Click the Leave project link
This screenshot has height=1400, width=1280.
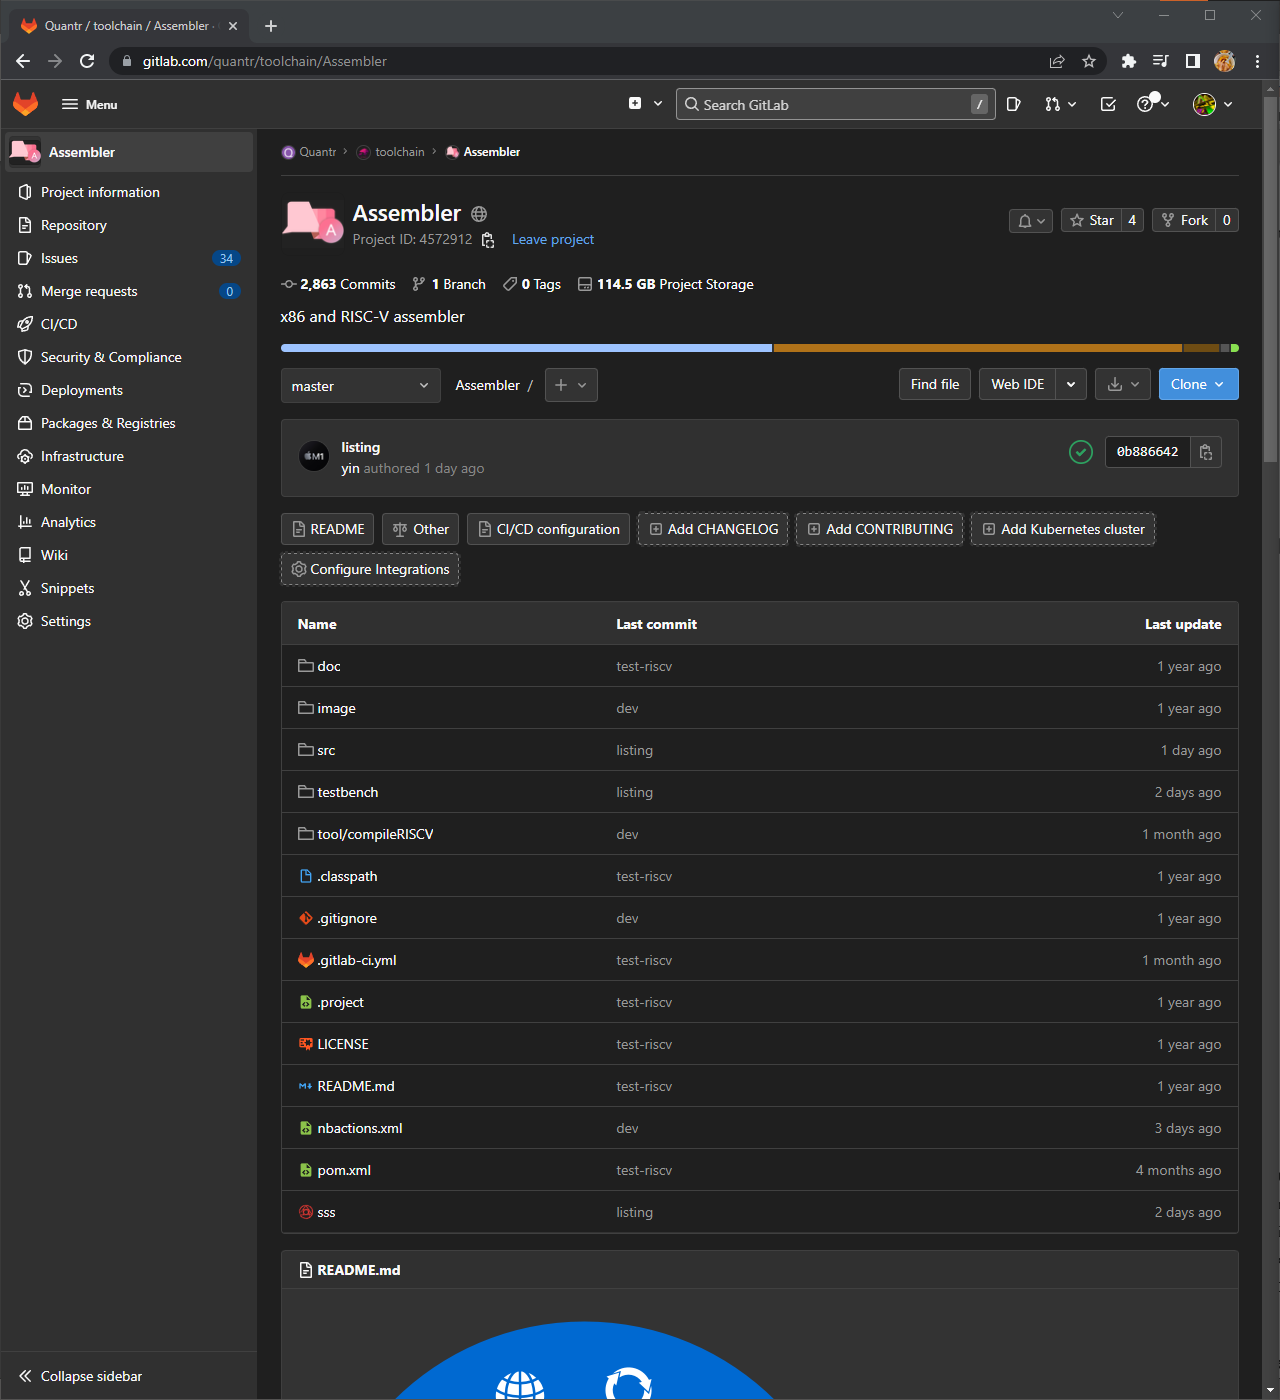pos(552,239)
